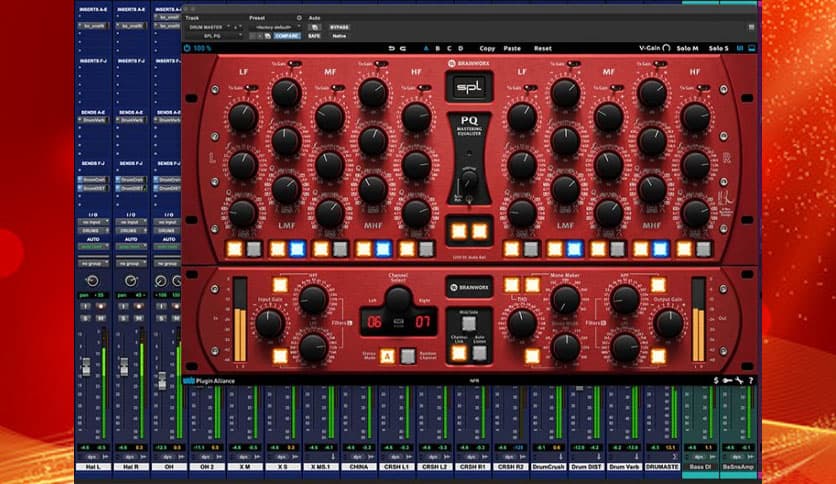The height and width of the screenshot is (484, 836).
Task: Click the plugin window menu icon at the header's far right
Action: coord(751,27)
